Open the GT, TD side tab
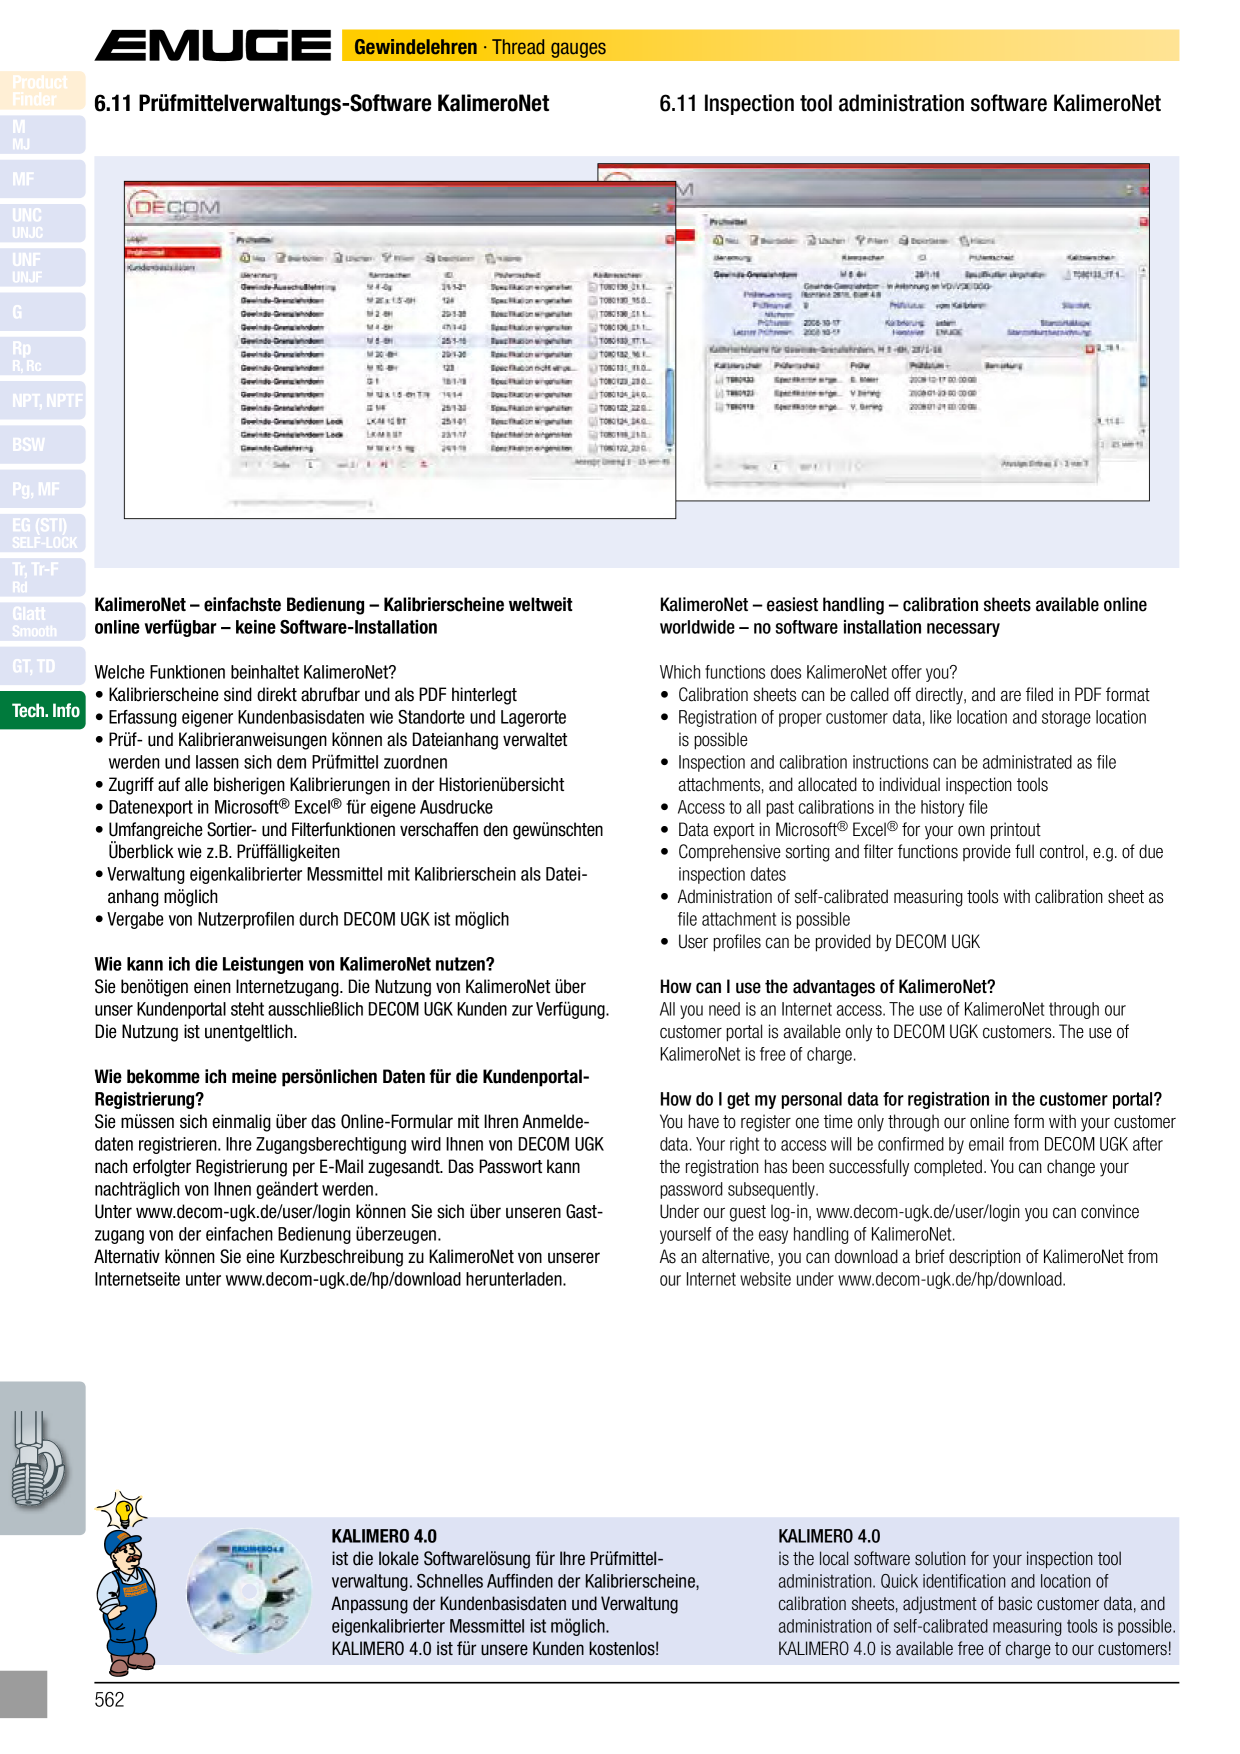Screen dimensions: 1240x1754 [x=42, y=666]
